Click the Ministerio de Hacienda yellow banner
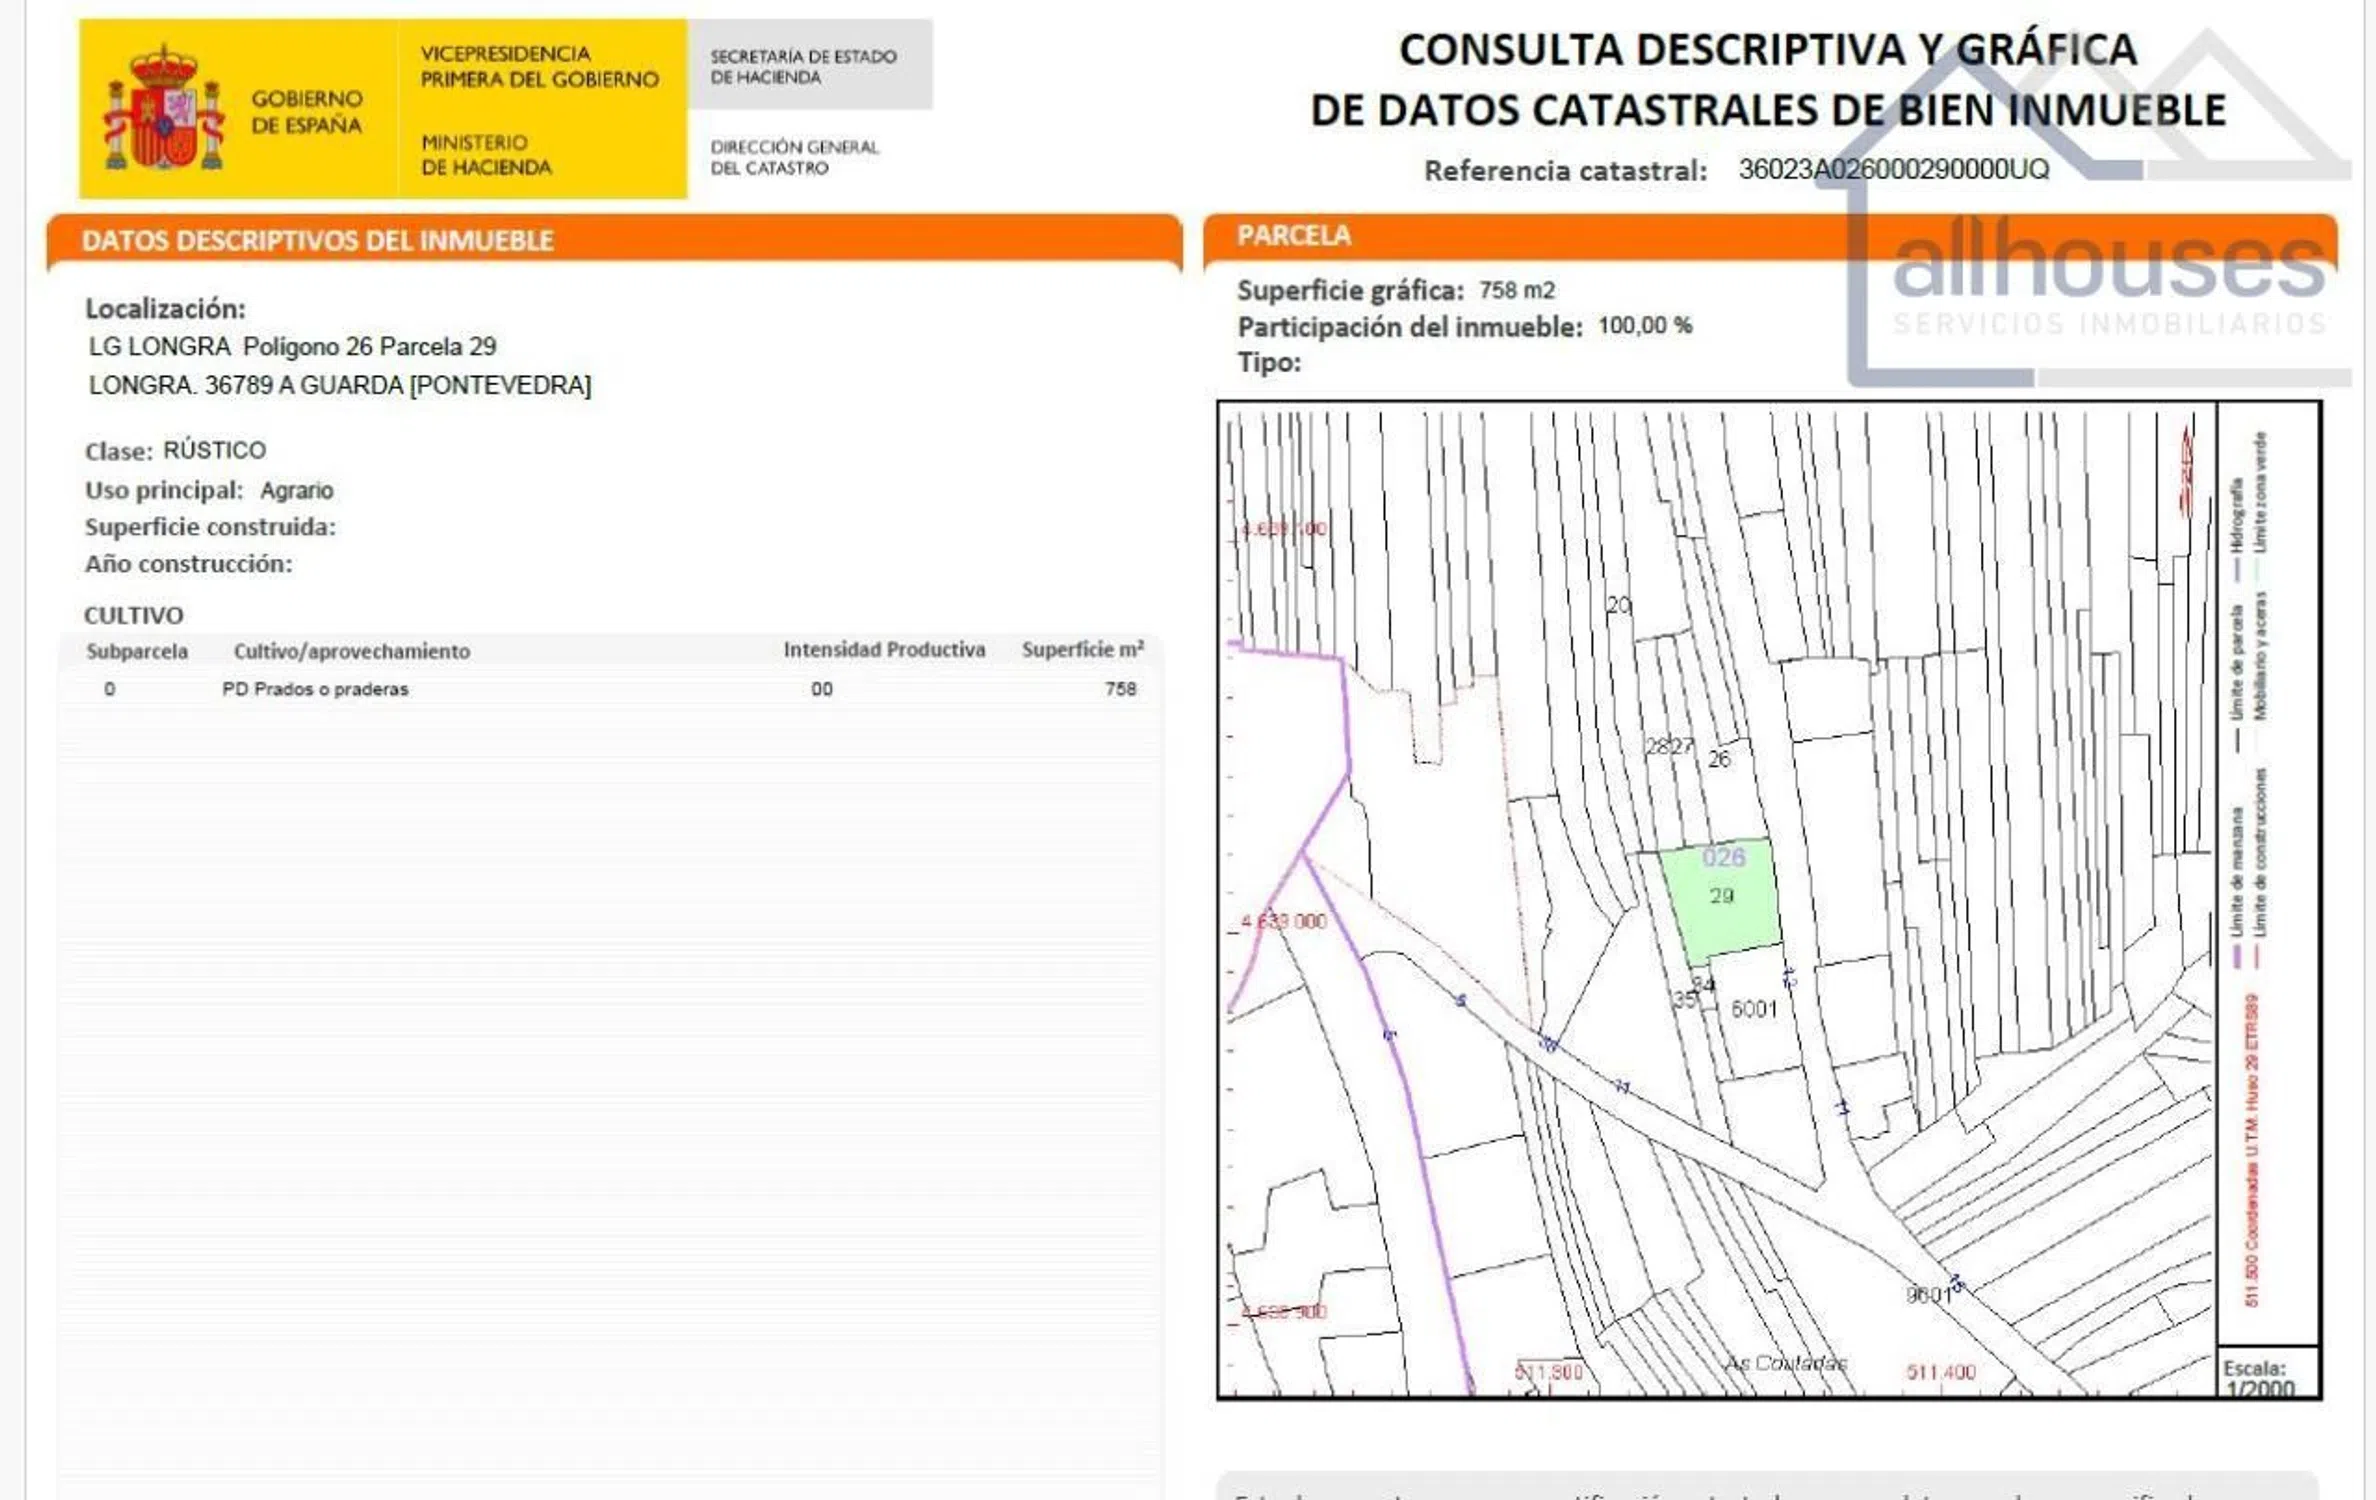The width and height of the screenshot is (2376, 1500). tap(487, 155)
